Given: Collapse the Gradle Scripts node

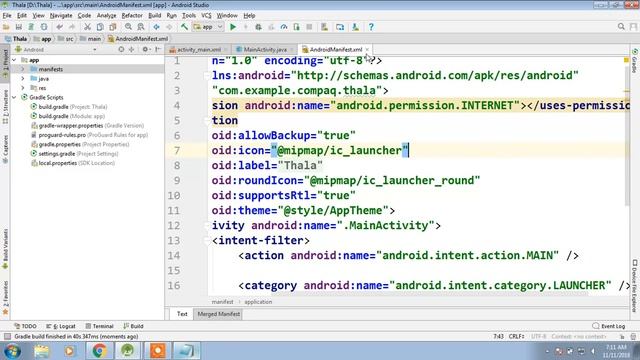Looking at the screenshot, I should click(14, 97).
